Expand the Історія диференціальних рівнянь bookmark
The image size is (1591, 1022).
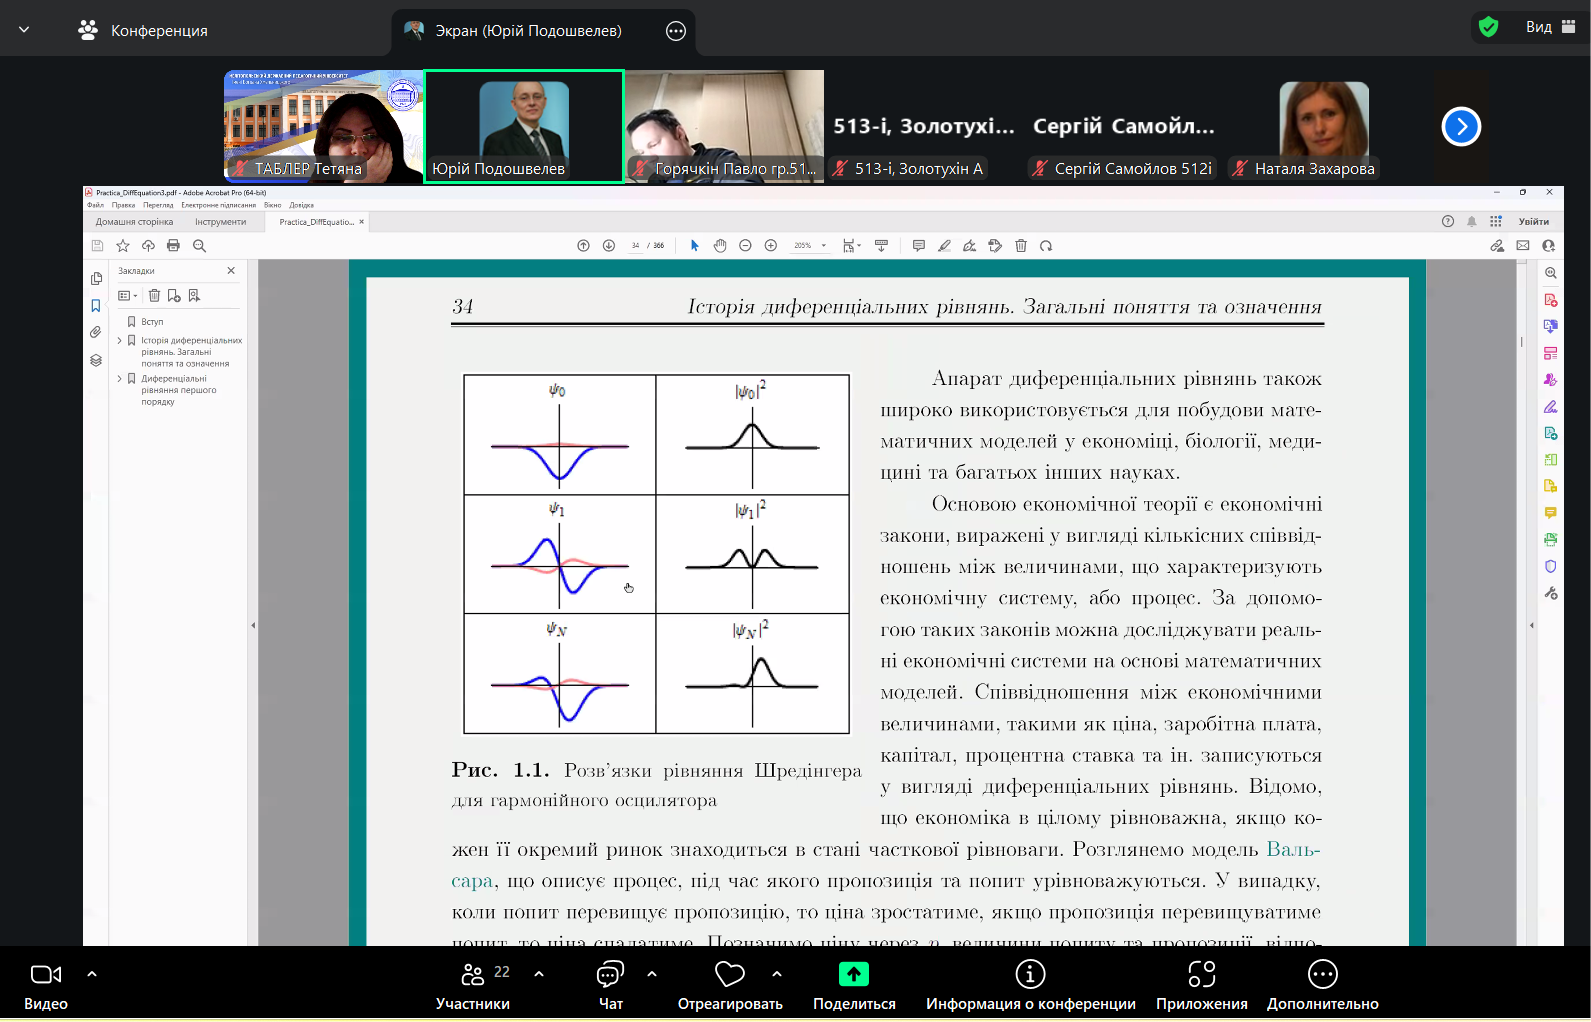coord(120,341)
